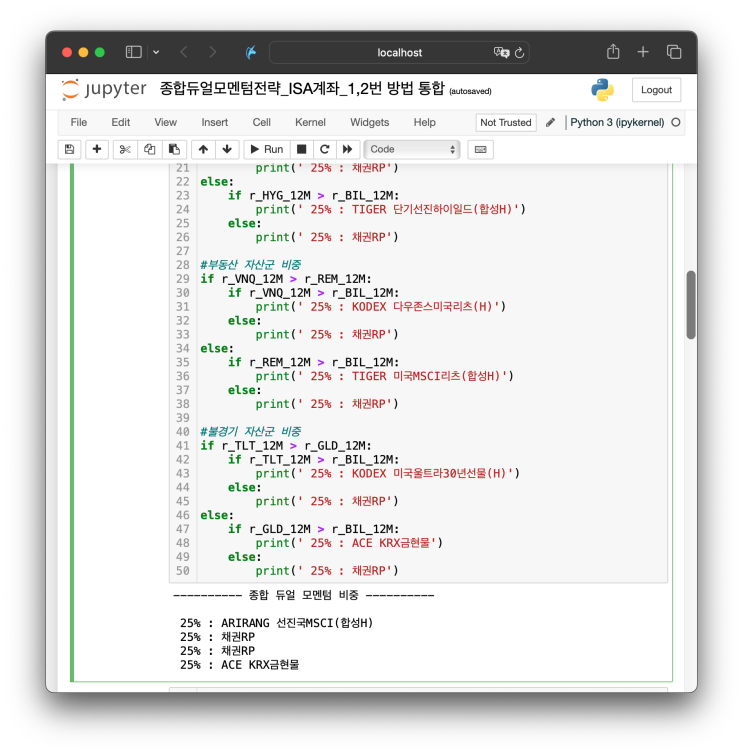Restart kernel and run all cells
The width and height of the screenshot is (743, 753).
347,149
